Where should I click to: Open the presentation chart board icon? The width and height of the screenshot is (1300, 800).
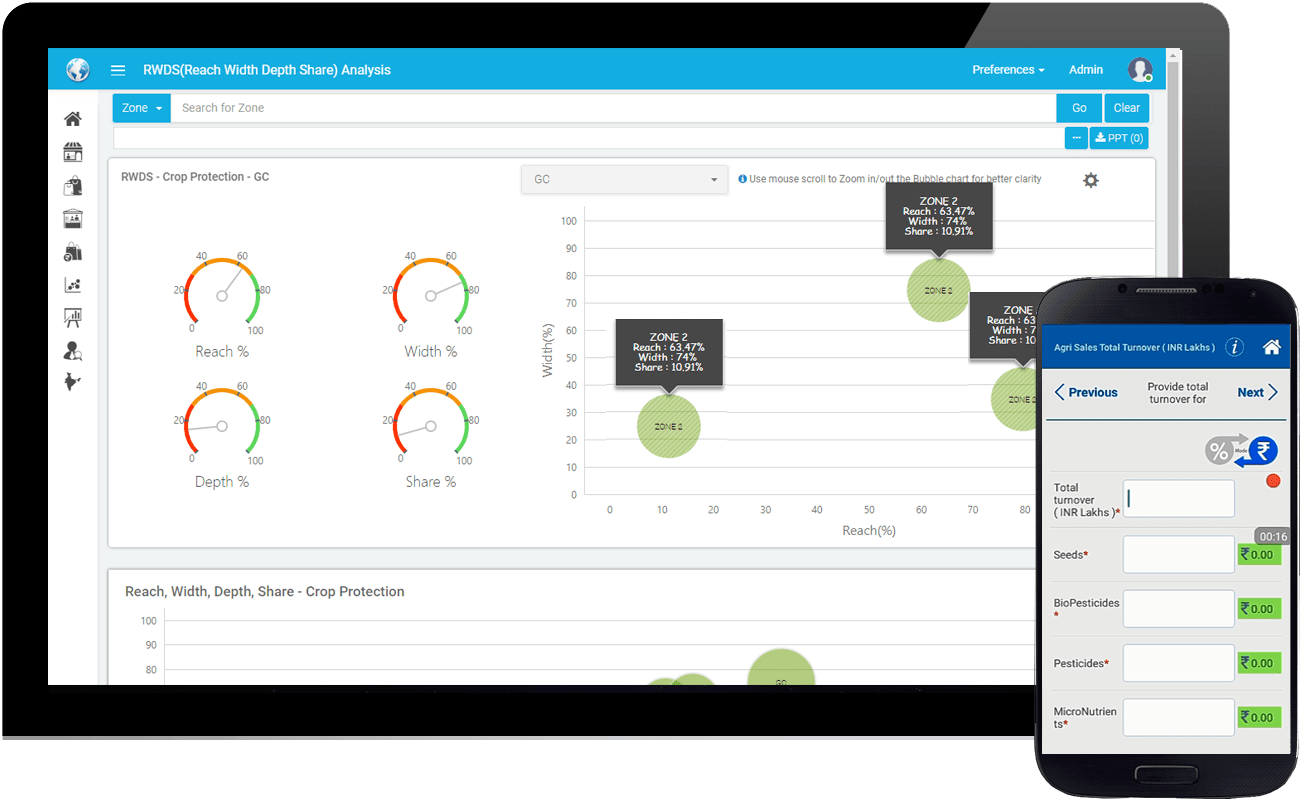click(x=73, y=318)
